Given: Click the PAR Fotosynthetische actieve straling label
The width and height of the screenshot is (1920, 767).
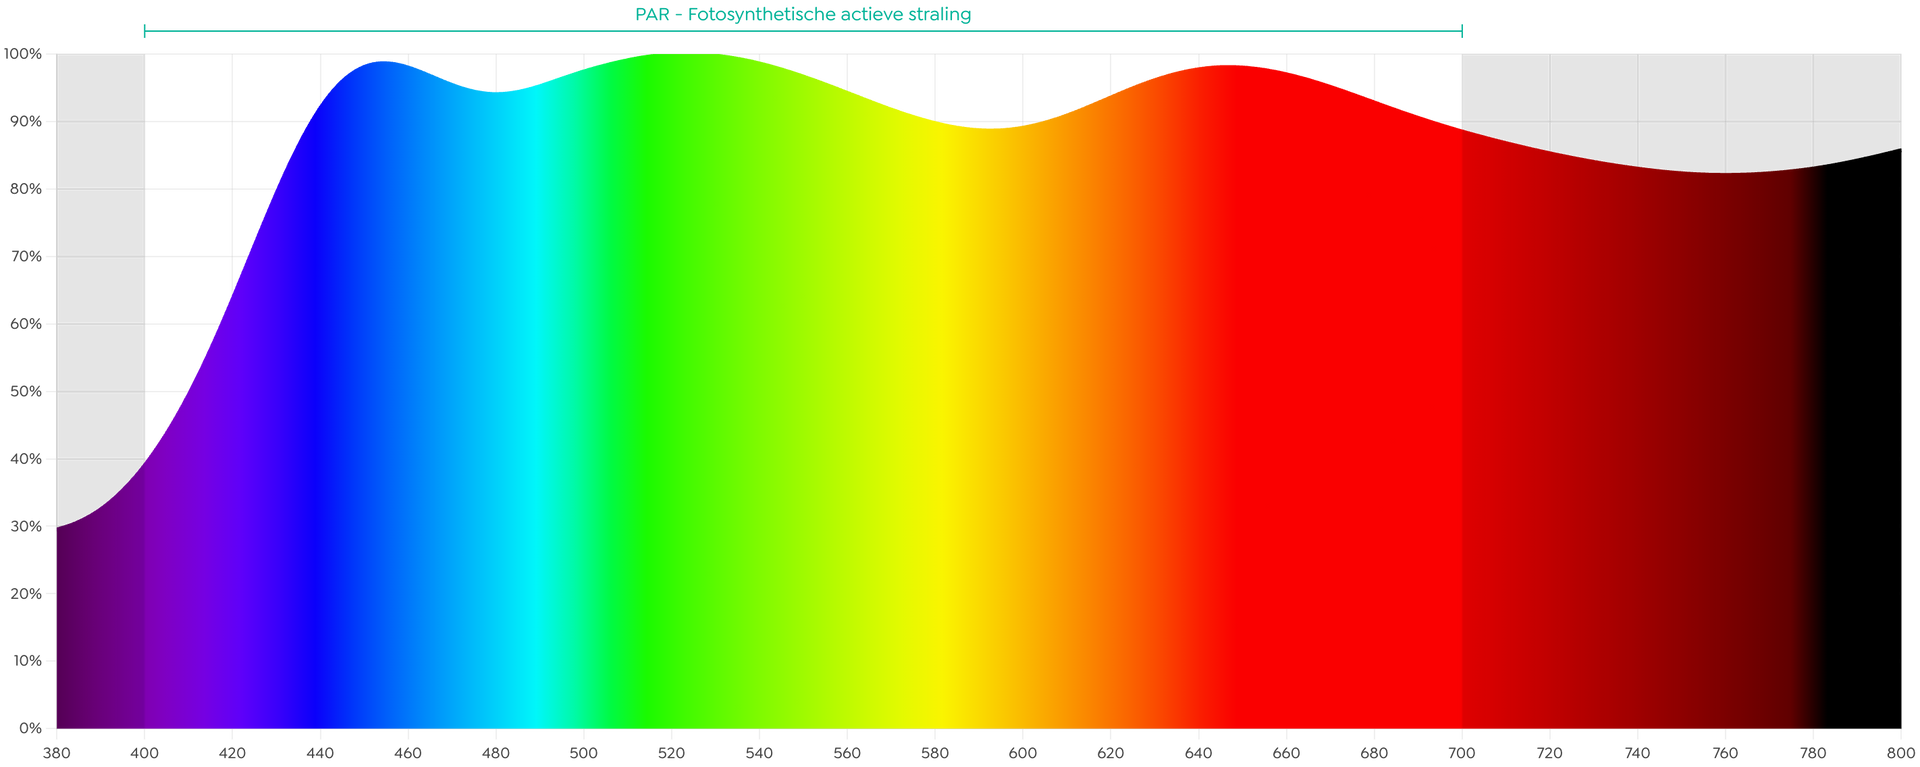Looking at the screenshot, I should 803,15.
